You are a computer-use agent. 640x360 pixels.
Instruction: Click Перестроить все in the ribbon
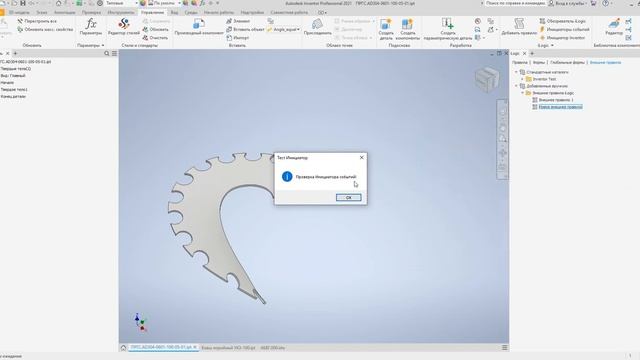click(x=37, y=21)
